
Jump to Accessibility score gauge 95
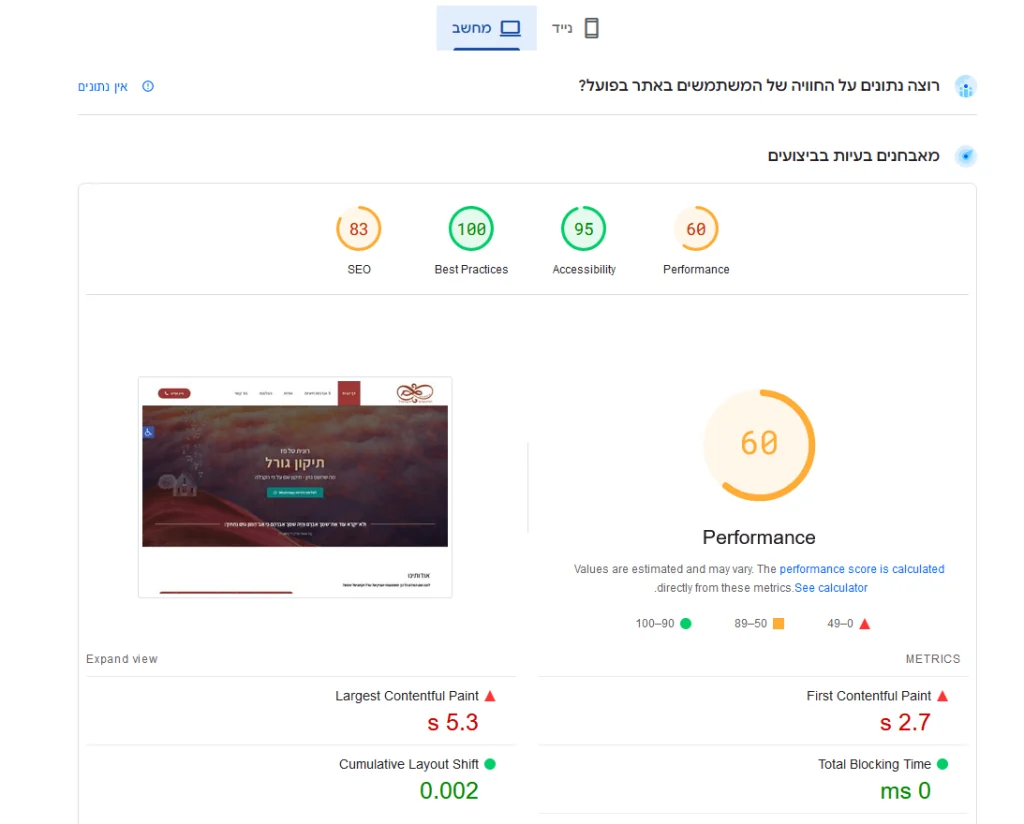pyautogui.click(x=584, y=229)
